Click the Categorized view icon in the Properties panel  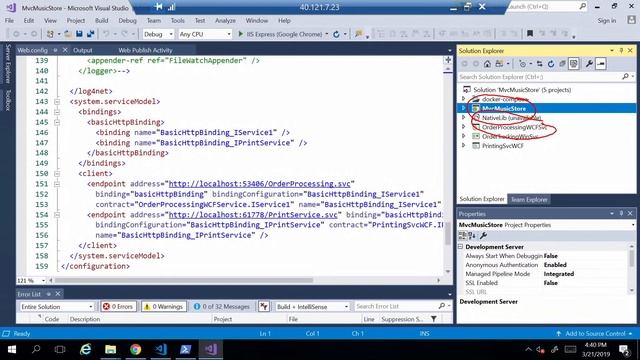pos(462,236)
